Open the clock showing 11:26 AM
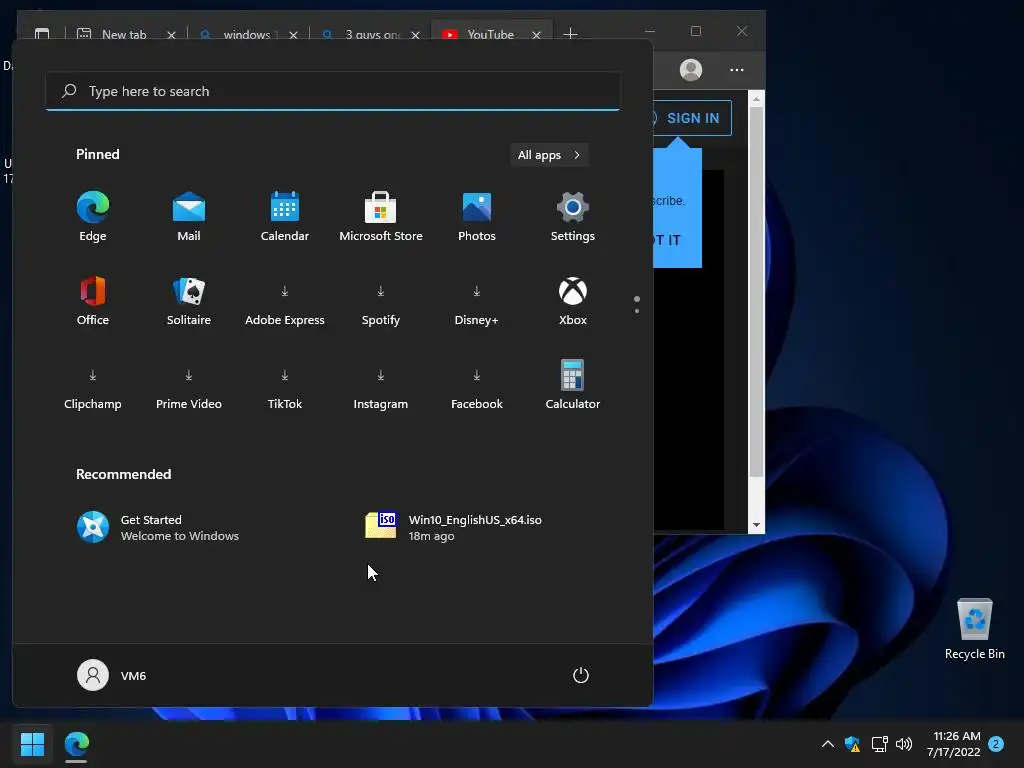 [x=953, y=744]
